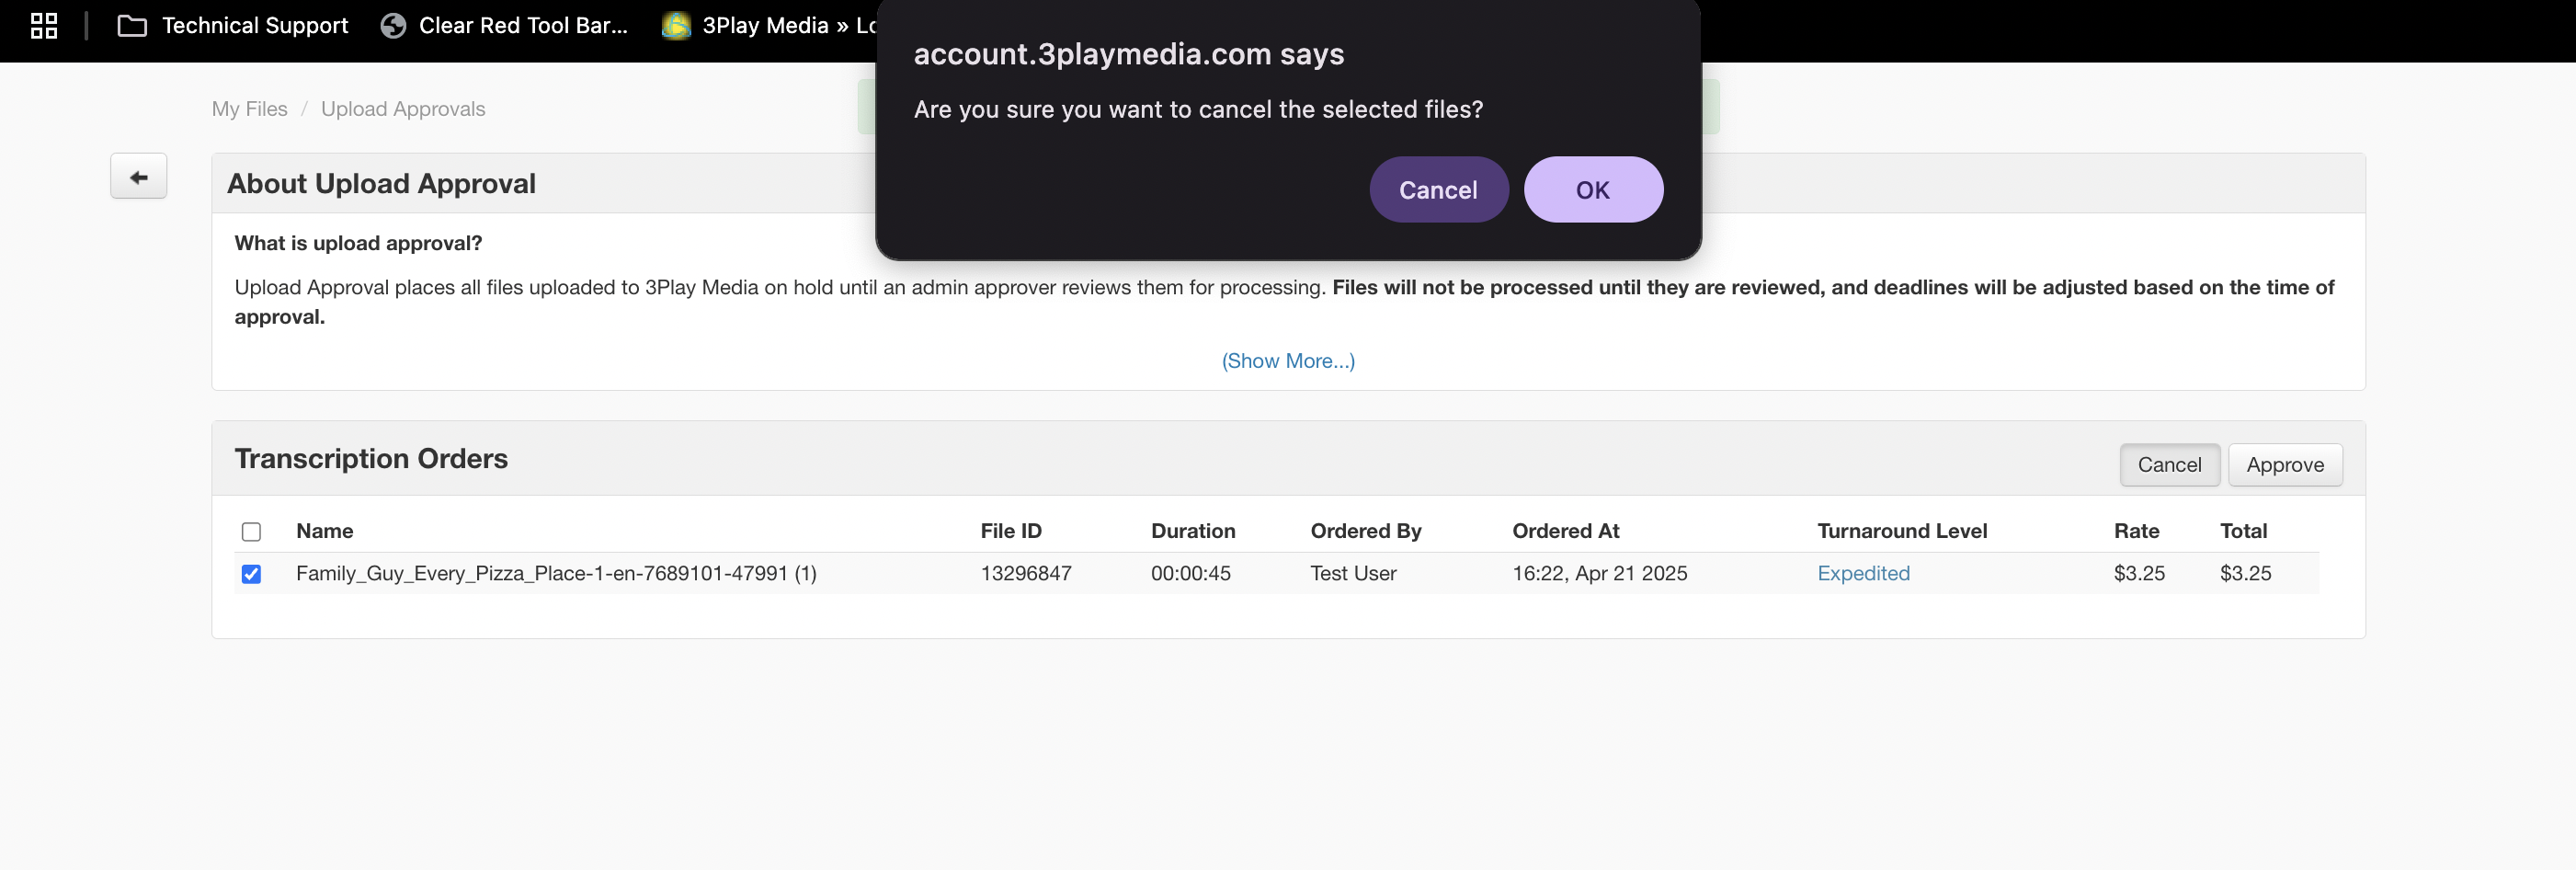Open the Clear Red Tool Bar bookmark
Screen dimensions: 2576x870
504,26
